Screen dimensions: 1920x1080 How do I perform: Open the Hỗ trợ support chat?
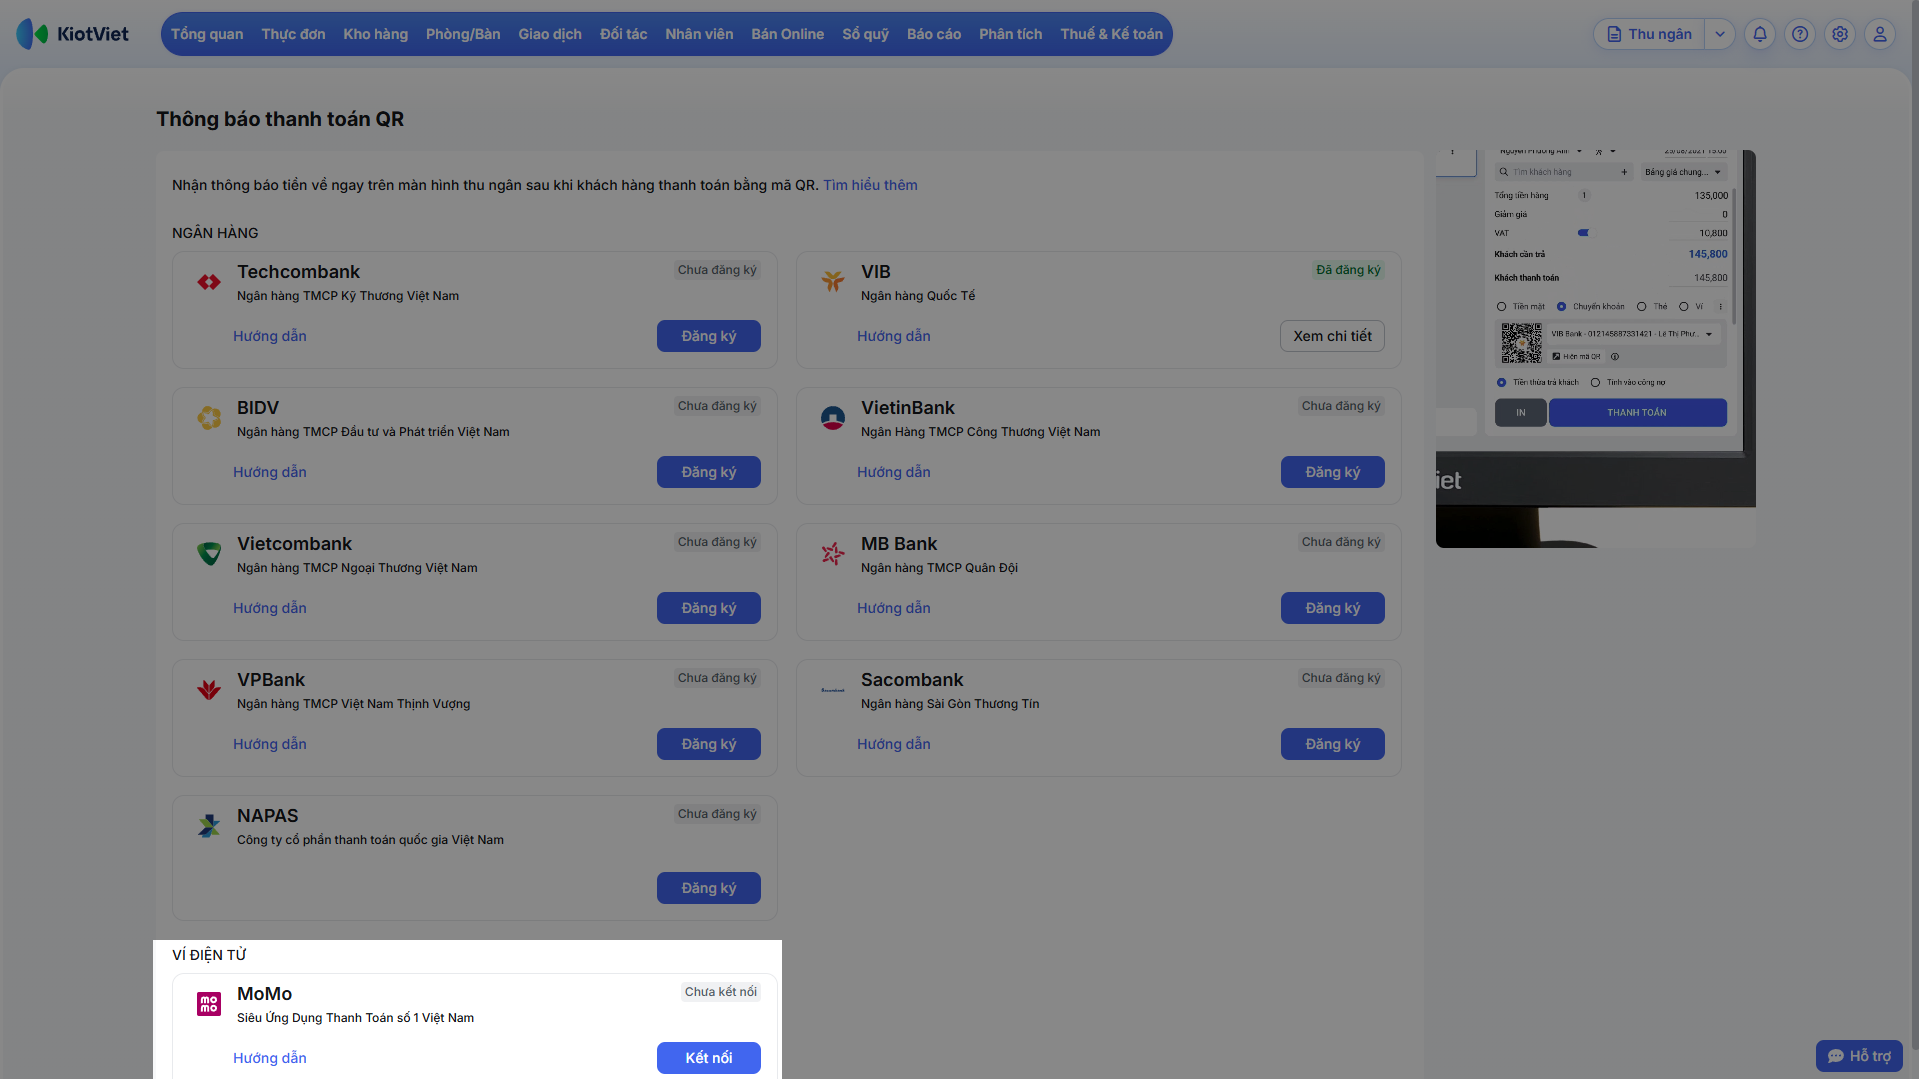click(1859, 1056)
